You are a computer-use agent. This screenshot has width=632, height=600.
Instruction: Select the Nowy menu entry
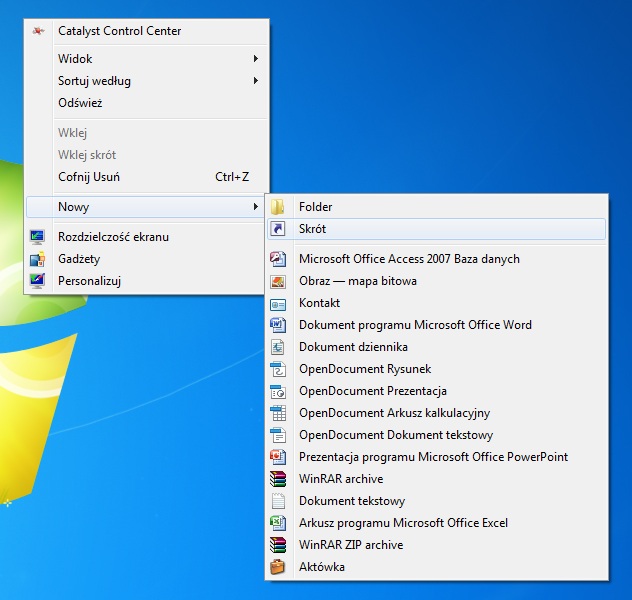click(x=146, y=207)
